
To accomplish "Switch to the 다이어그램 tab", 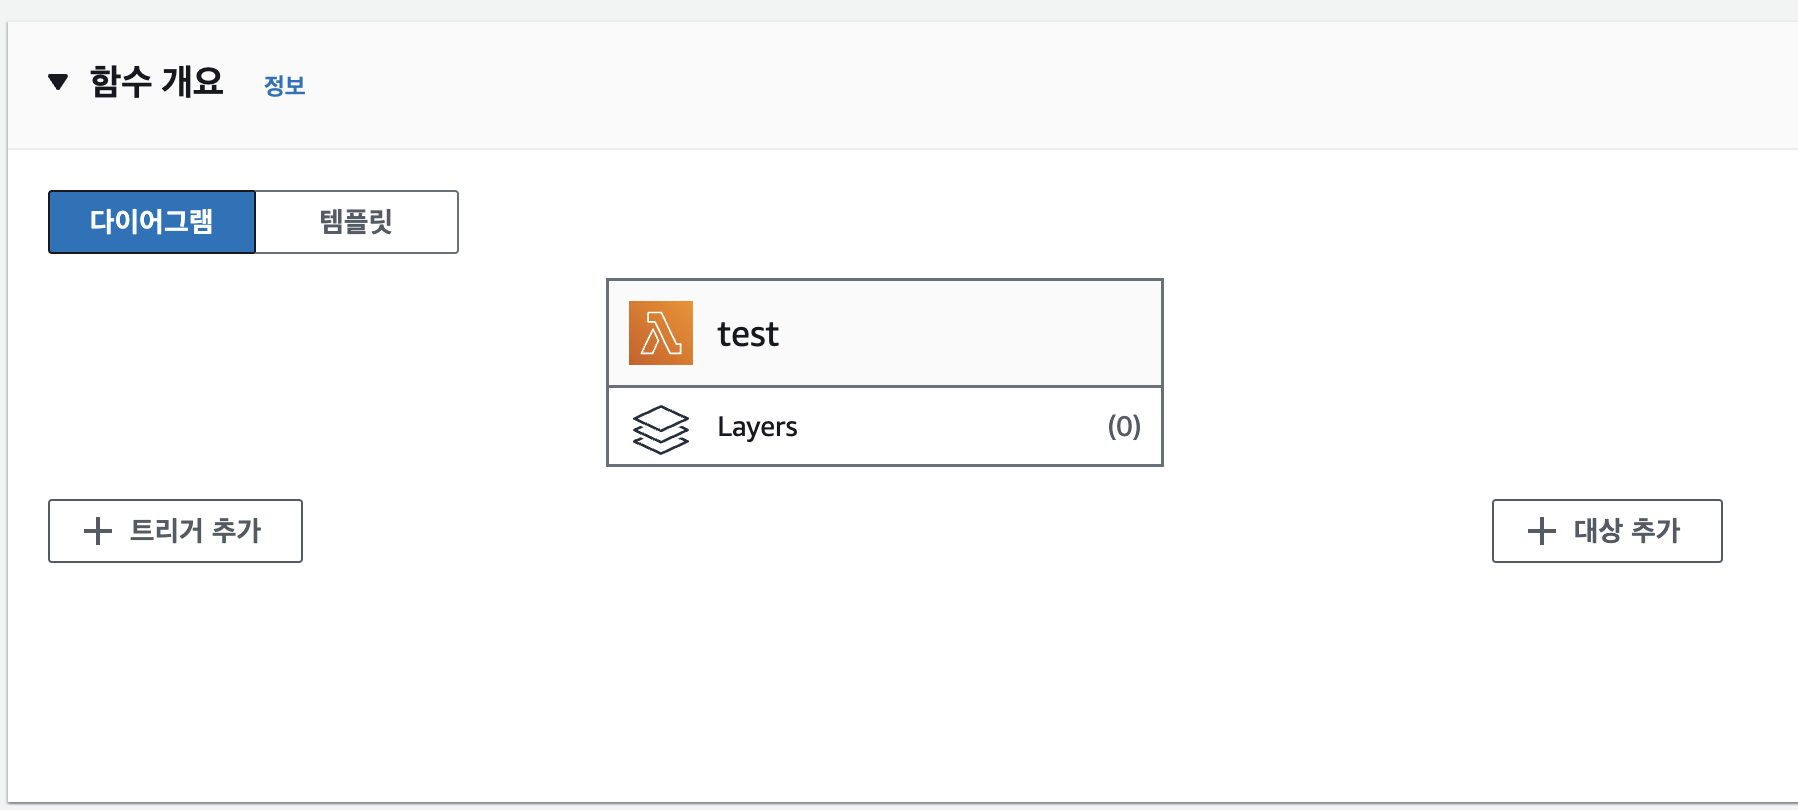I will tap(152, 222).
